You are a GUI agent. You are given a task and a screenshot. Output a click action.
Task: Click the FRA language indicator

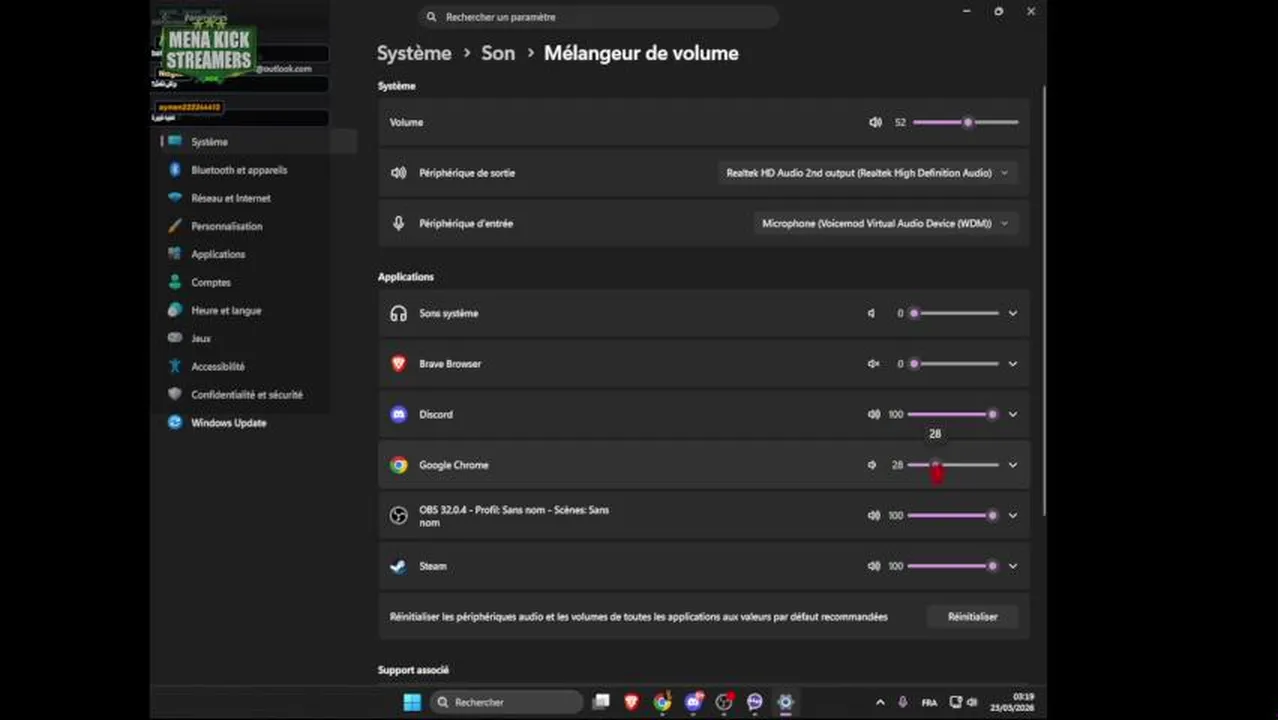click(929, 702)
